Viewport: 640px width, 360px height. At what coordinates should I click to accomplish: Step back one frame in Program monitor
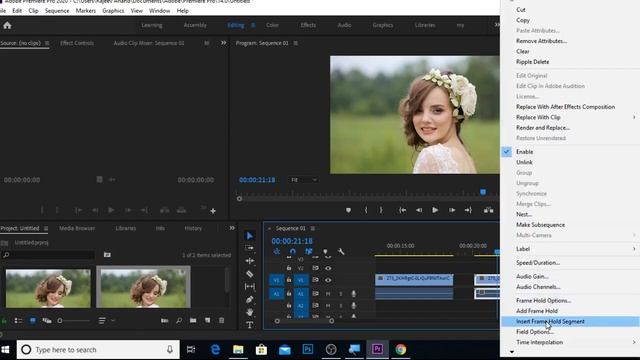[x=419, y=210]
